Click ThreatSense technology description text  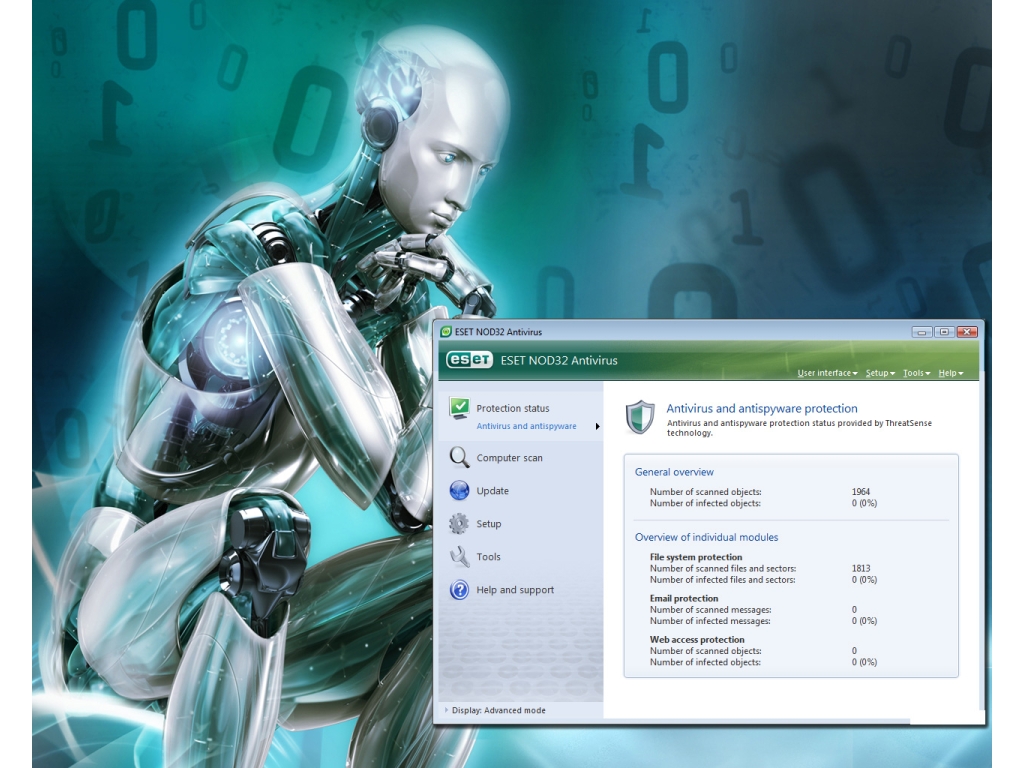click(799, 428)
